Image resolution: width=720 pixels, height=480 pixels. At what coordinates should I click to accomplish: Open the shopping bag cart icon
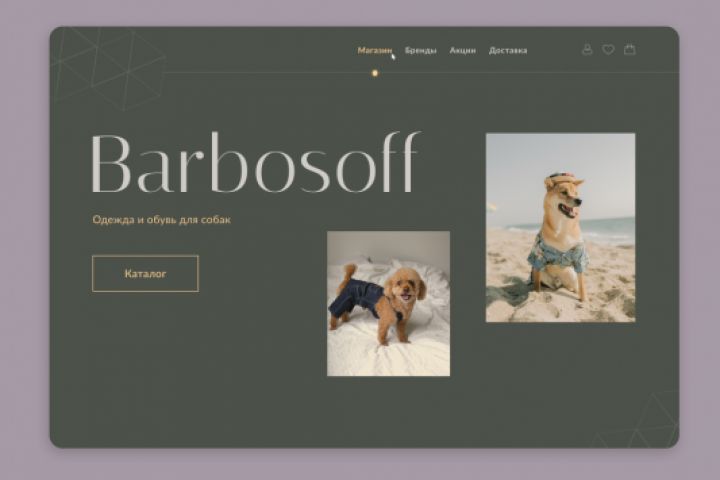pyautogui.click(x=630, y=49)
